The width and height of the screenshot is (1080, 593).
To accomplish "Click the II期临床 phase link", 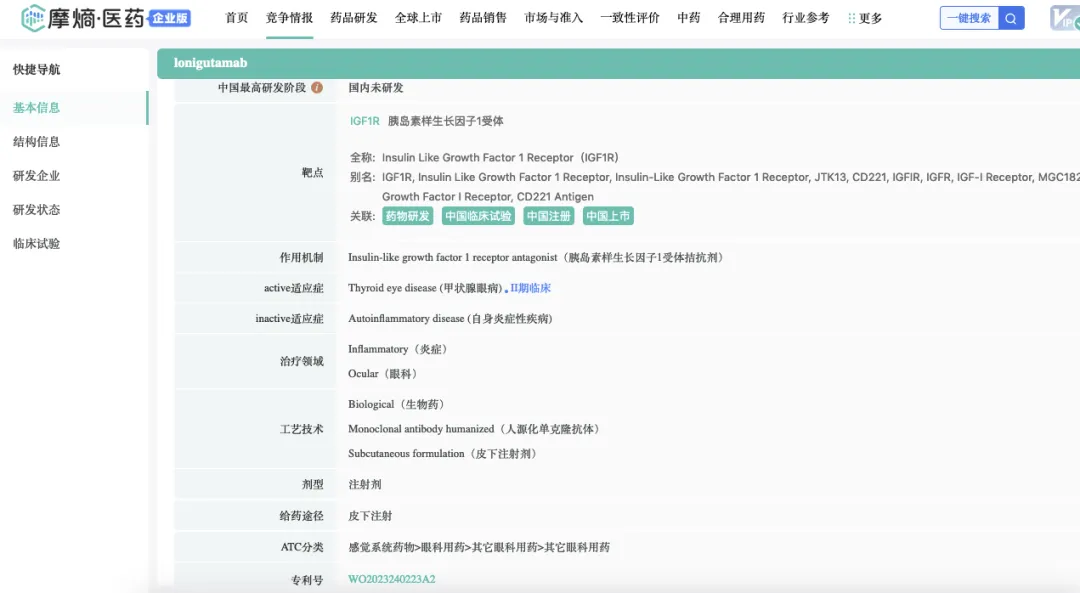I will coord(531,288).
